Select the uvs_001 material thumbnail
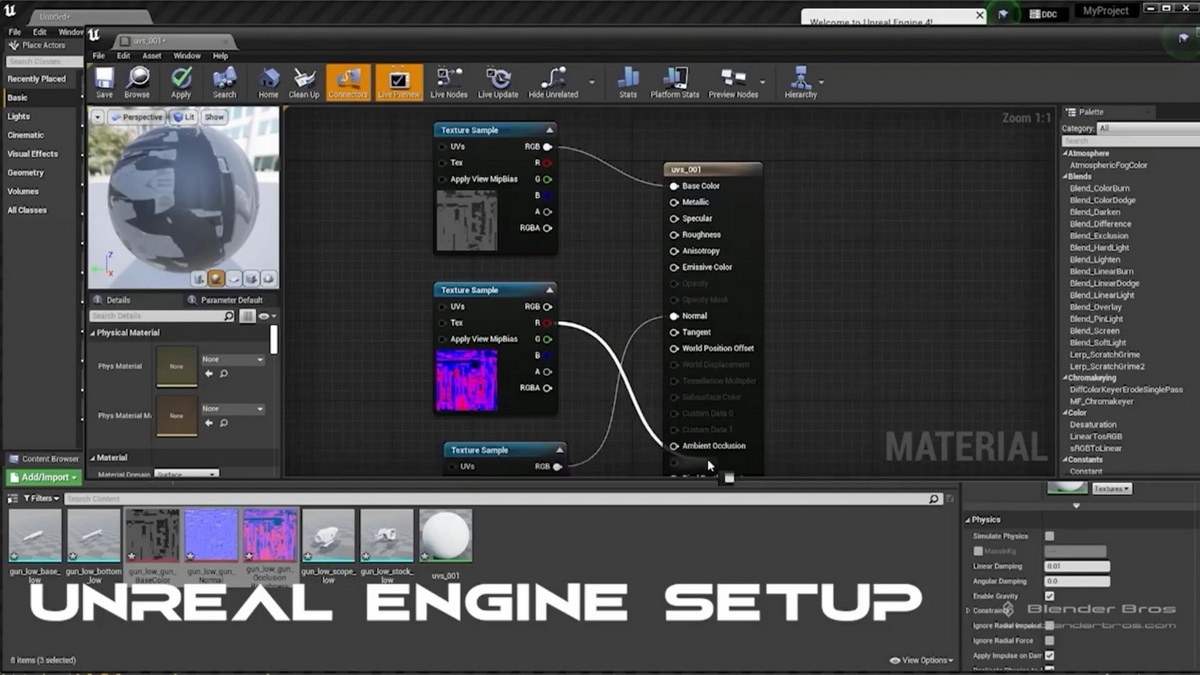The height and width of the screenshot is (675, 1200). point(445,535)
